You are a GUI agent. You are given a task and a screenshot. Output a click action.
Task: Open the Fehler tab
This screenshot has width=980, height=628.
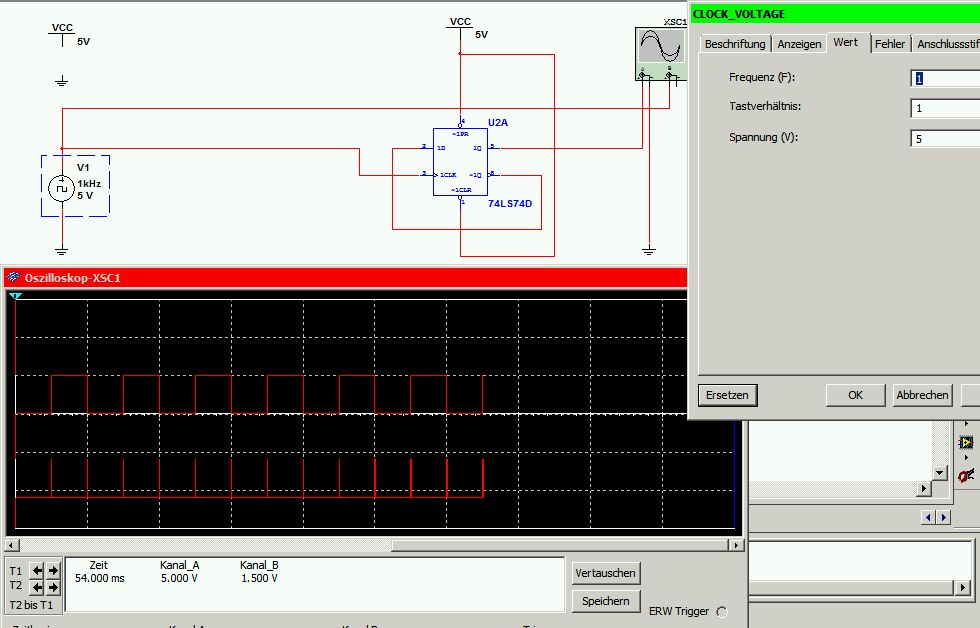(890, 44)
